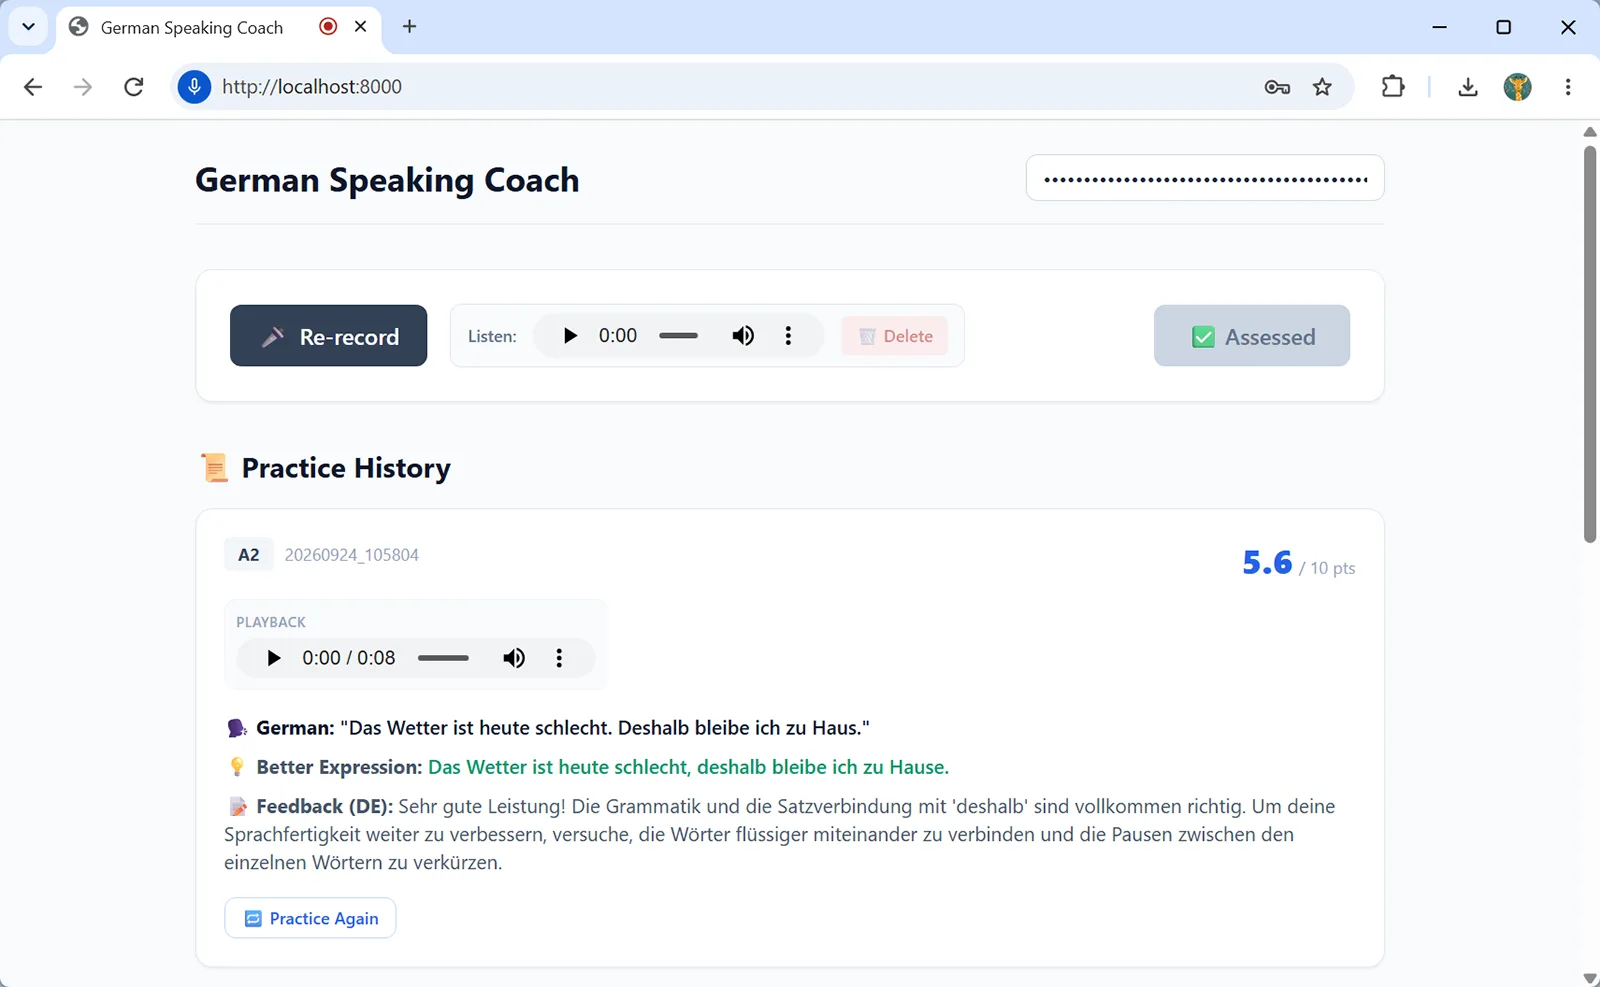Click the microphone permission icon in address bar
1600x987 pixels.
tap(194, 87)
